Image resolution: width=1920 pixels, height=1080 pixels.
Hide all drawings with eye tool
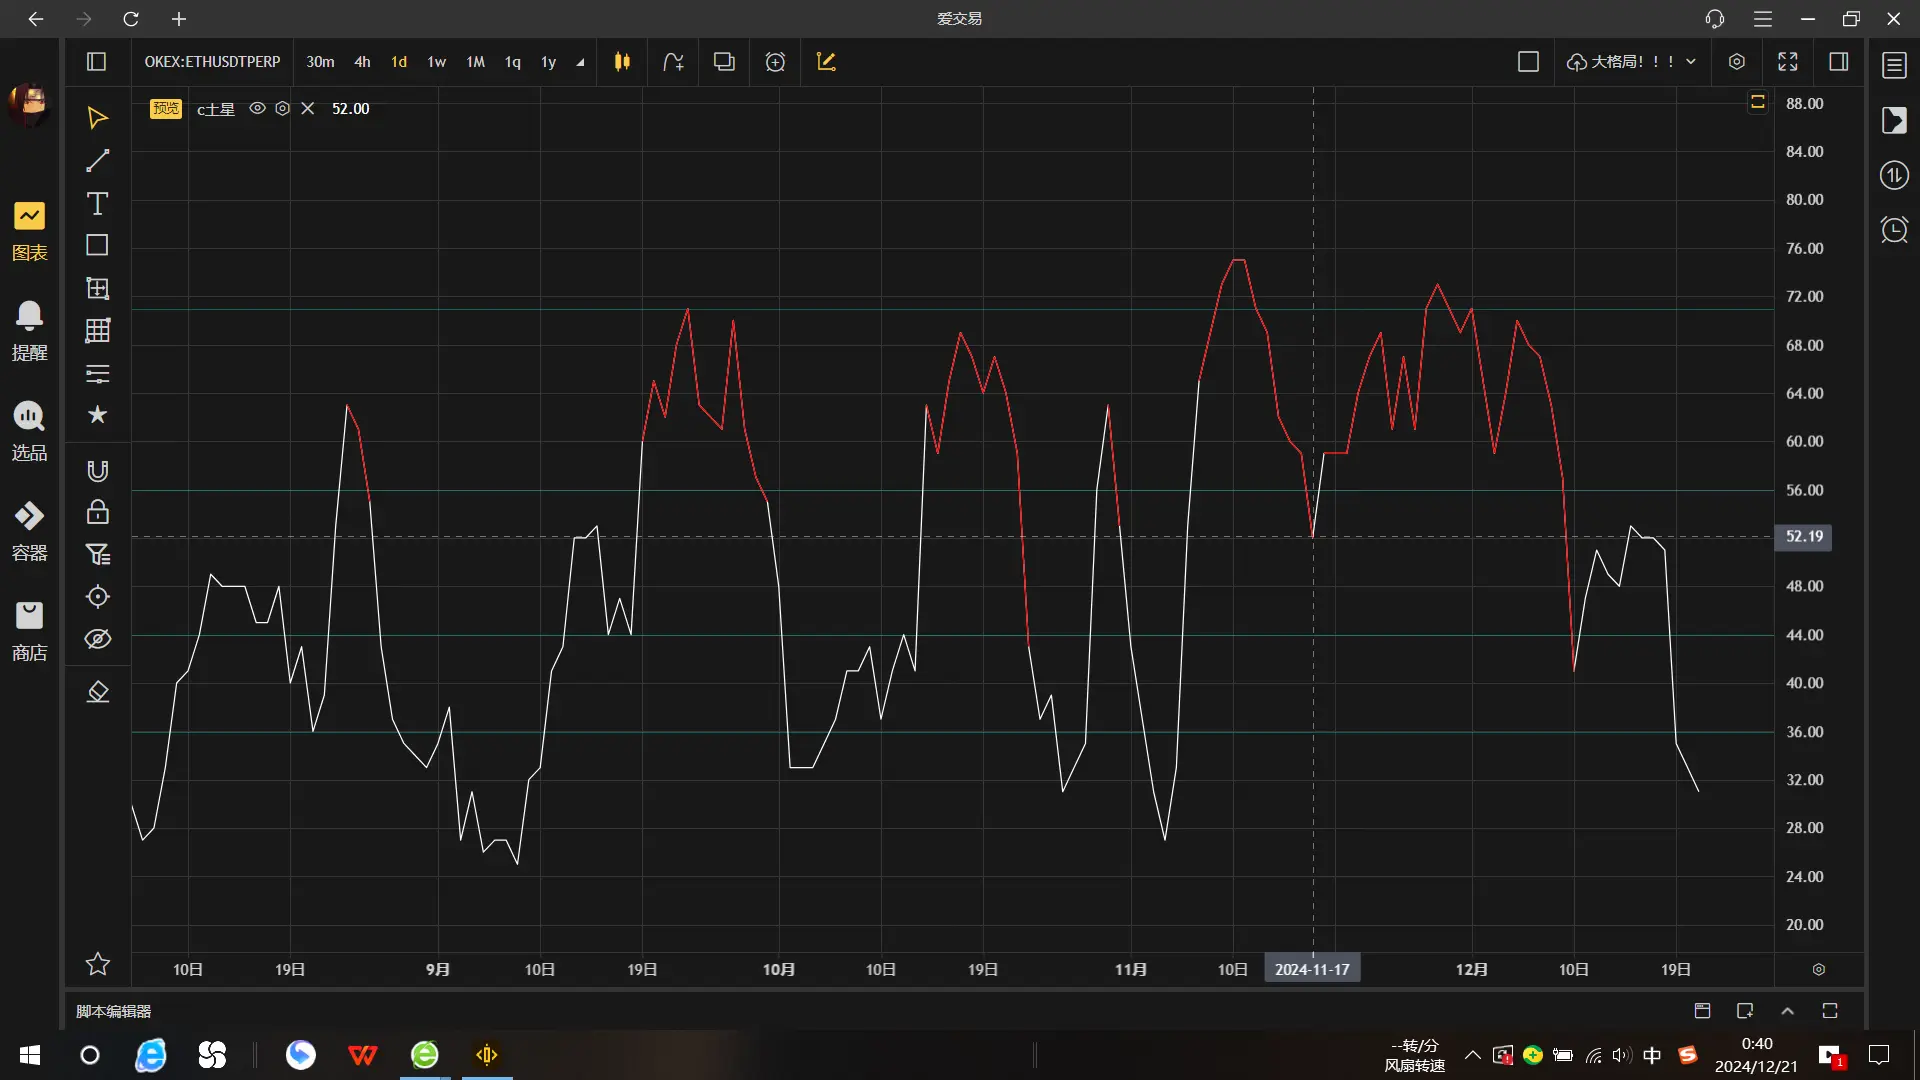tap(97, 639)
